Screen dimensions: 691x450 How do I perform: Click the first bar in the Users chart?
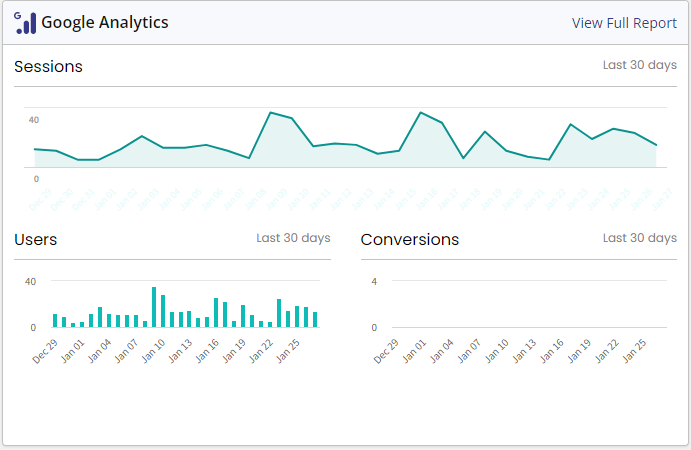[x=55, y=320]
